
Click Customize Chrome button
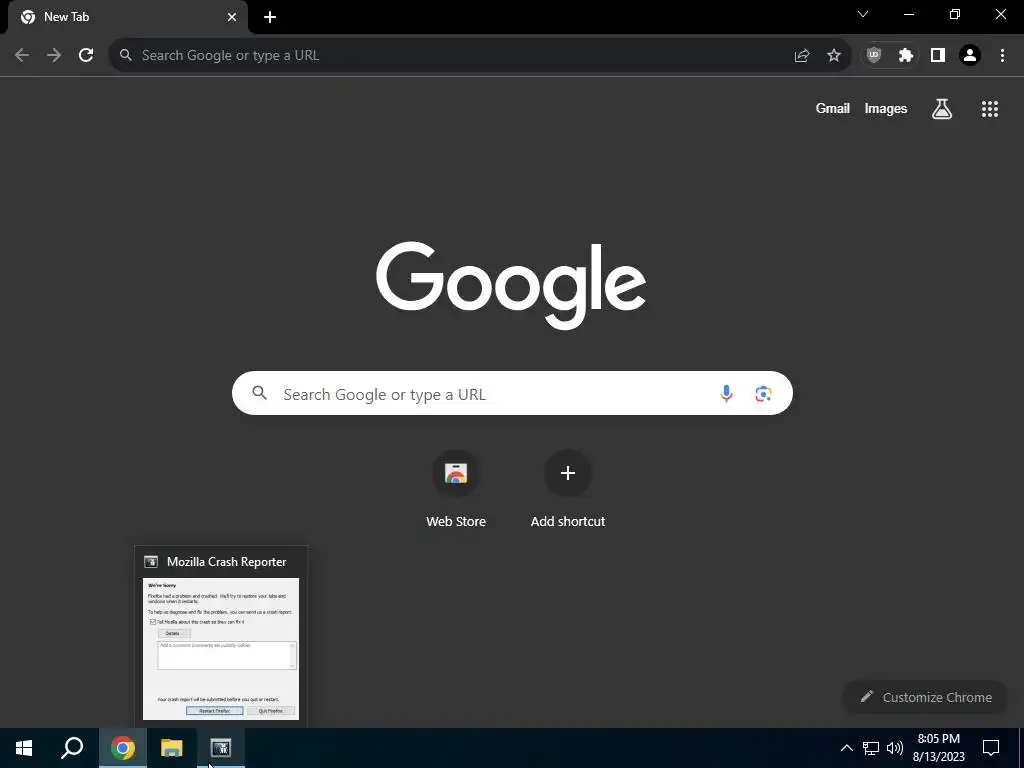[927, 697]
